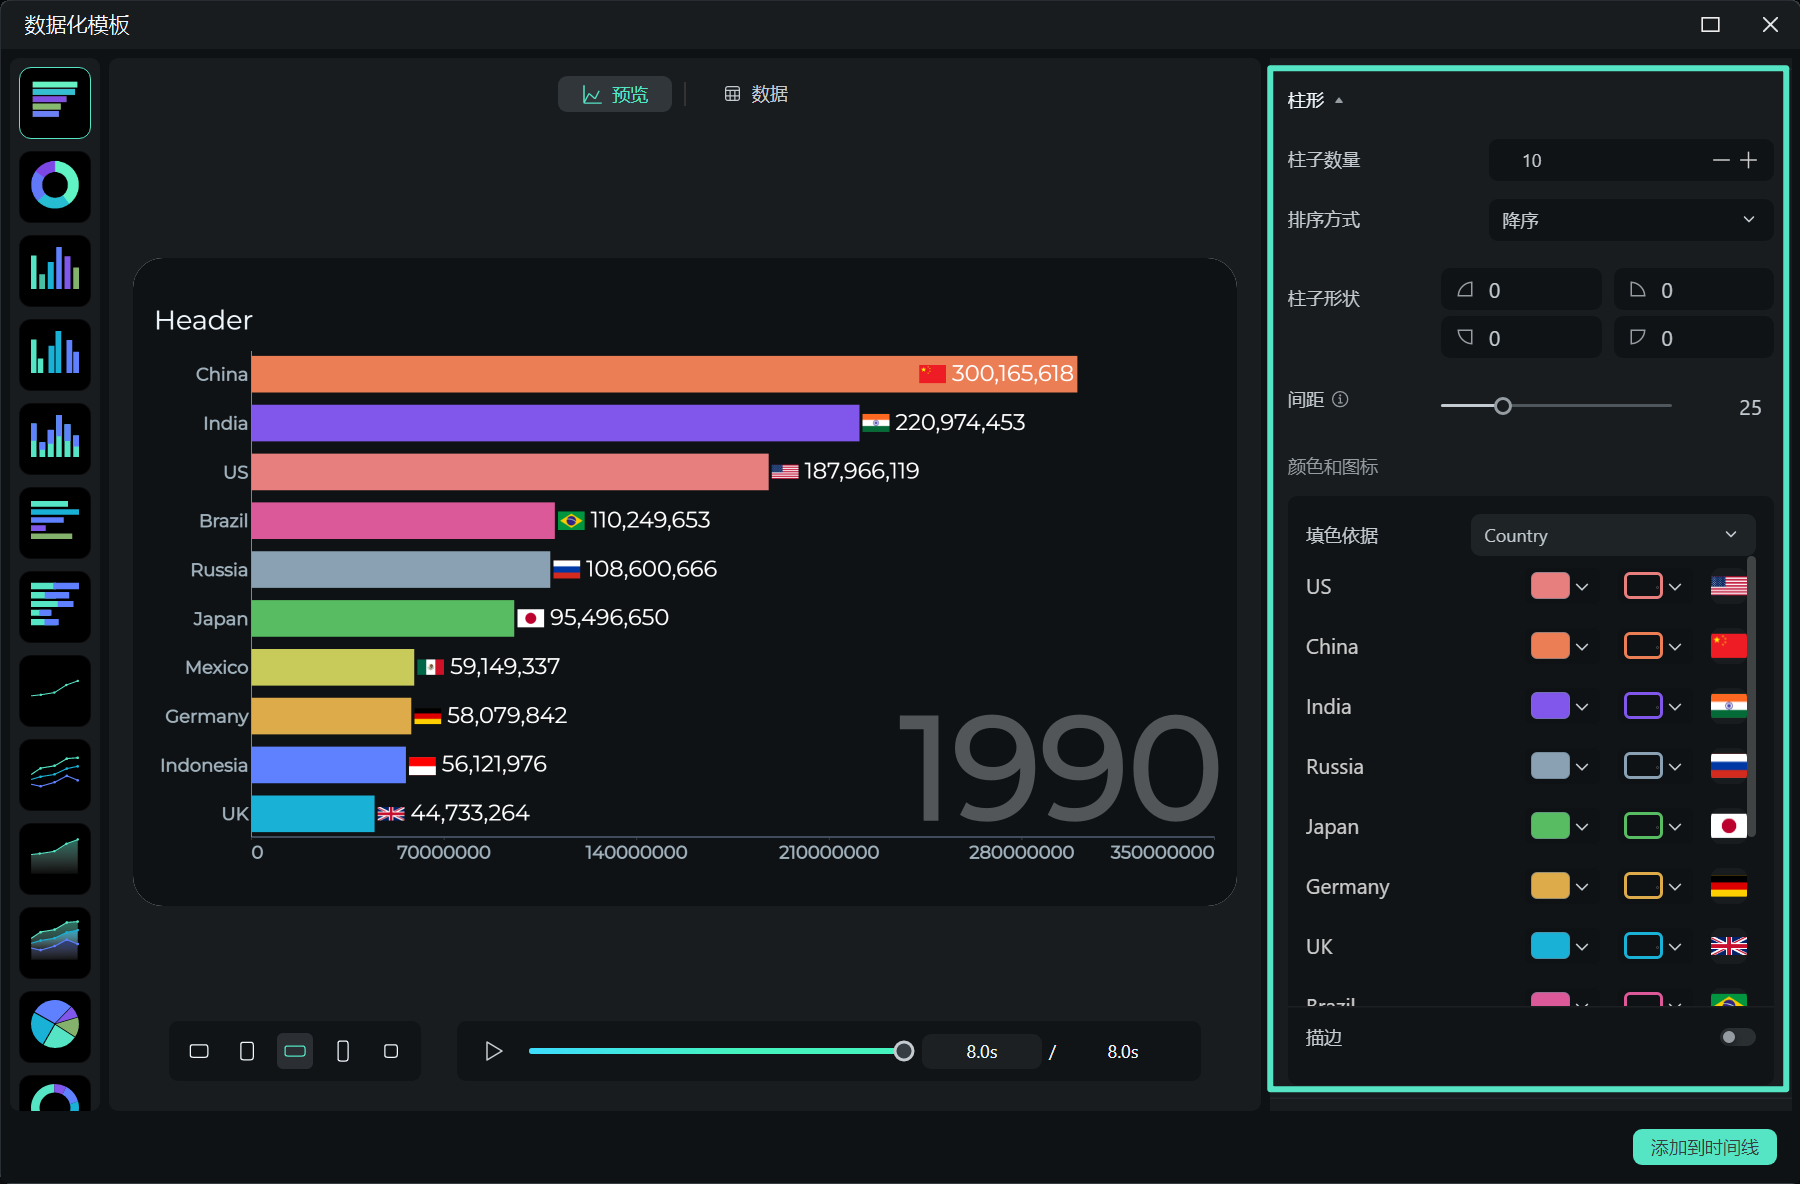Select the pie chart template icon
The height and width of the screenshot is (1184, 1800).
55,1026
